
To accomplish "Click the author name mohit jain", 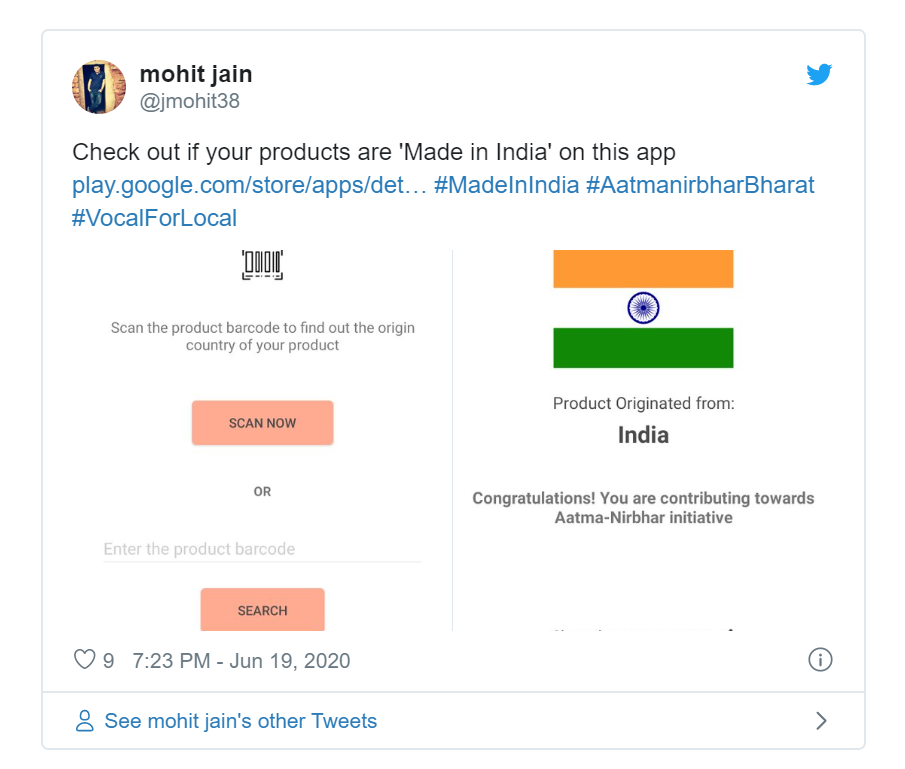I will click(x=196, y=74).
